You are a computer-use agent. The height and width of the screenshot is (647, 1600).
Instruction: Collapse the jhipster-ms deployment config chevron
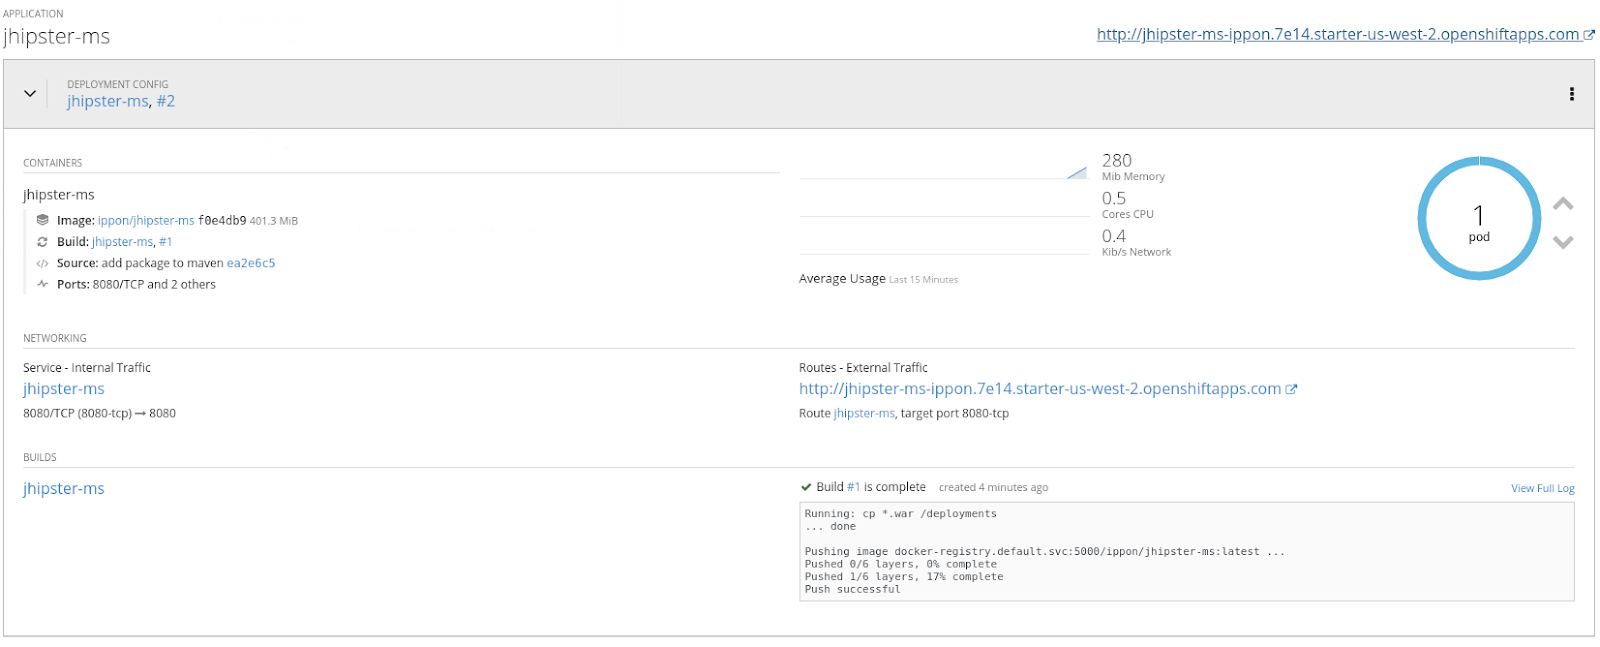click(30, 93)
